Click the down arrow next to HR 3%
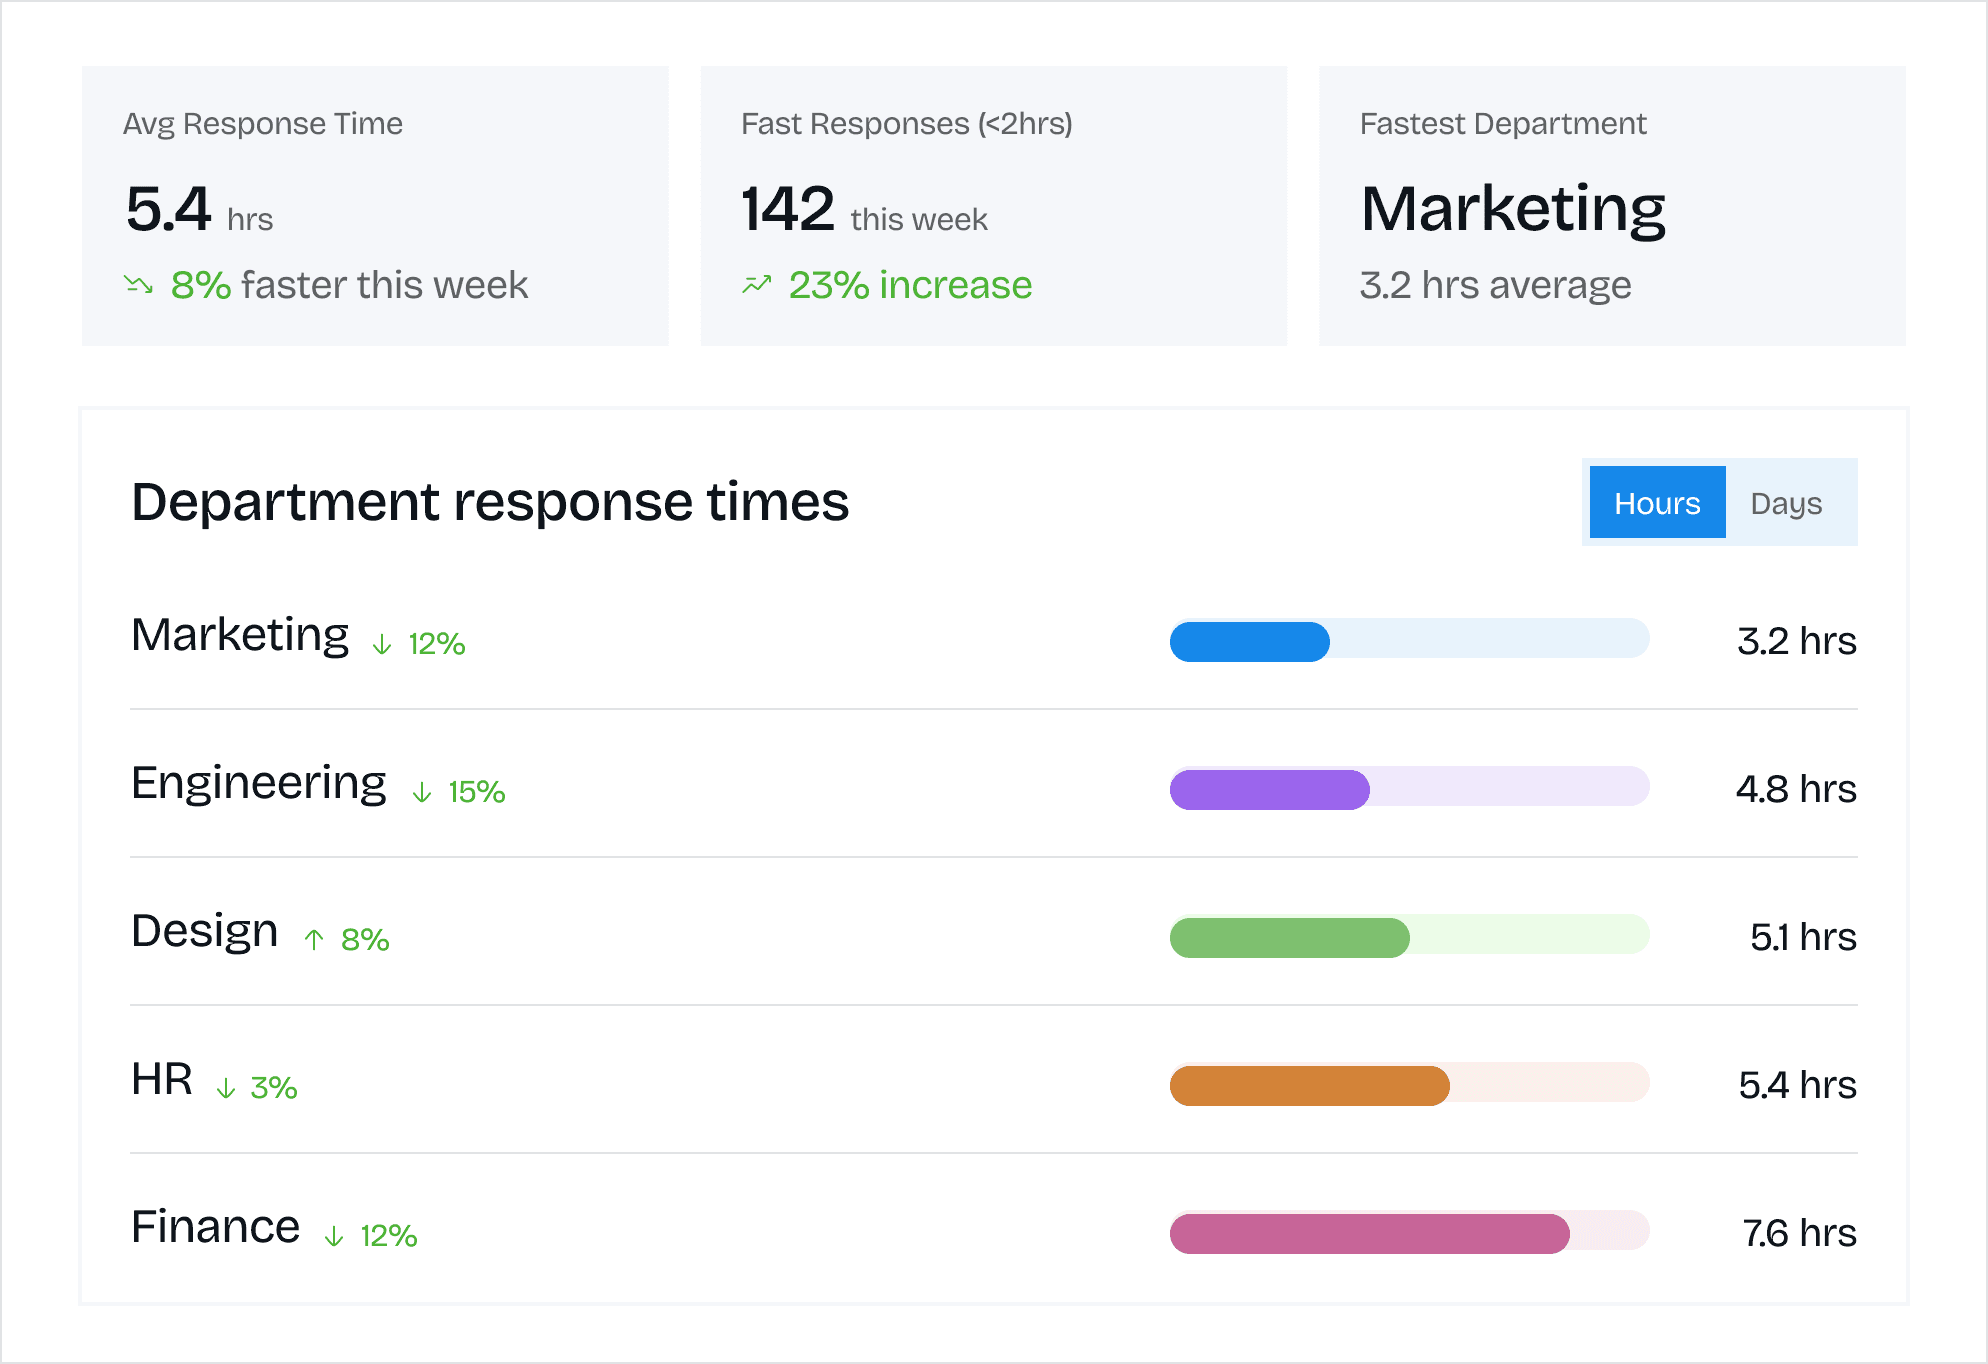 pos(226,1088)
